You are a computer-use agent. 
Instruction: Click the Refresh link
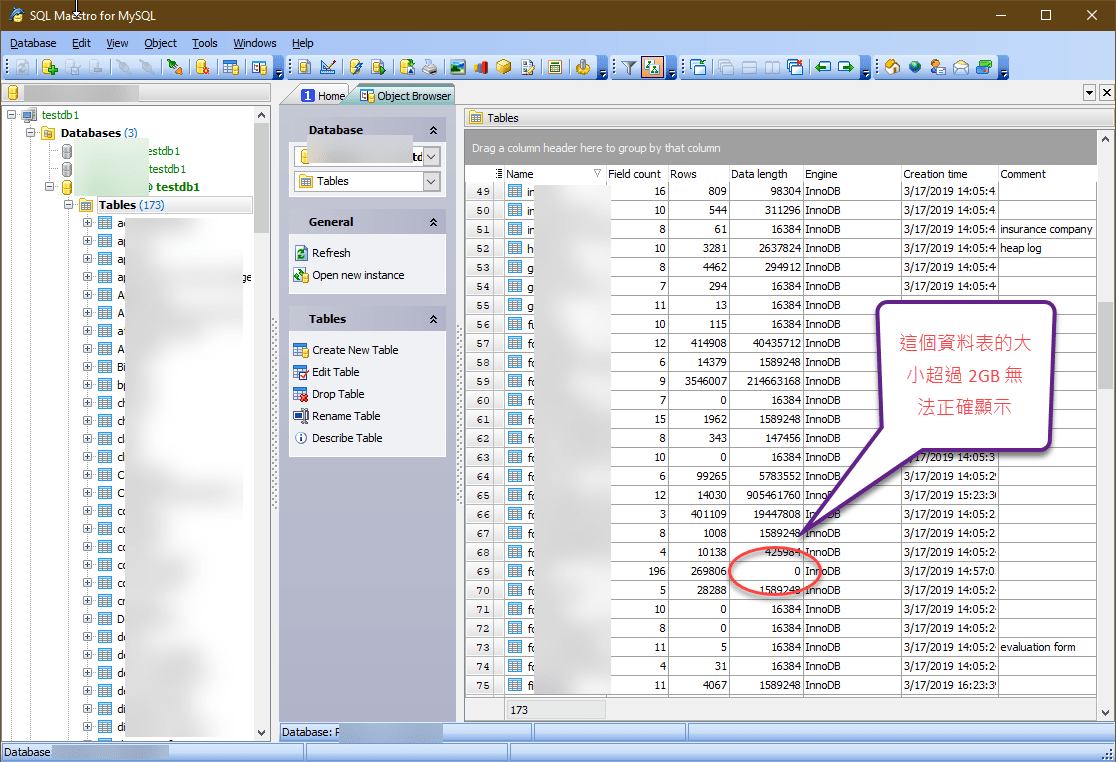[331, 253]
